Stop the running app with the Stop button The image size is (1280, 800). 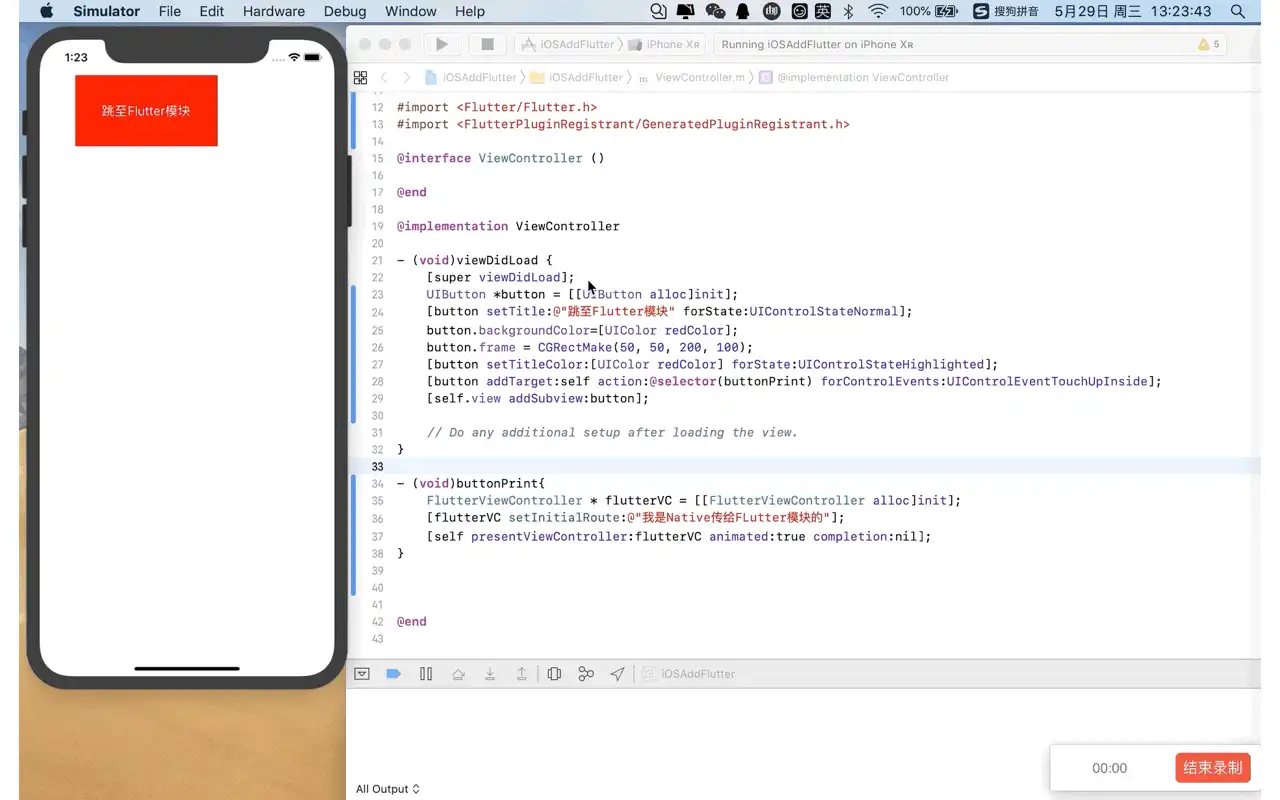[487, 44]
